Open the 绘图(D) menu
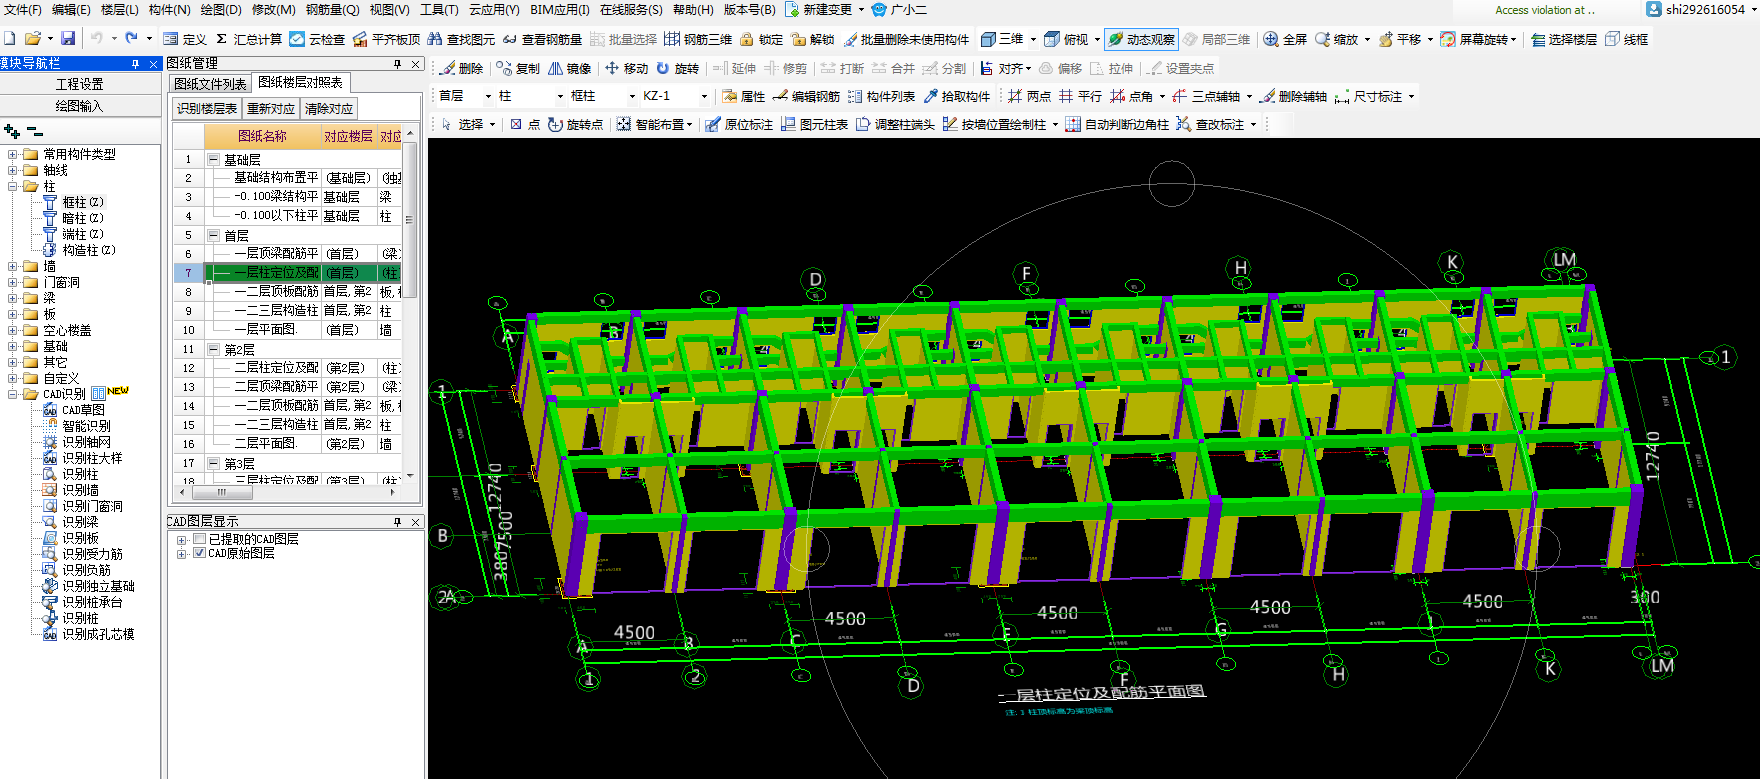Image resolution: width=1760 pixels, height=779 pixels. point(220,9)
